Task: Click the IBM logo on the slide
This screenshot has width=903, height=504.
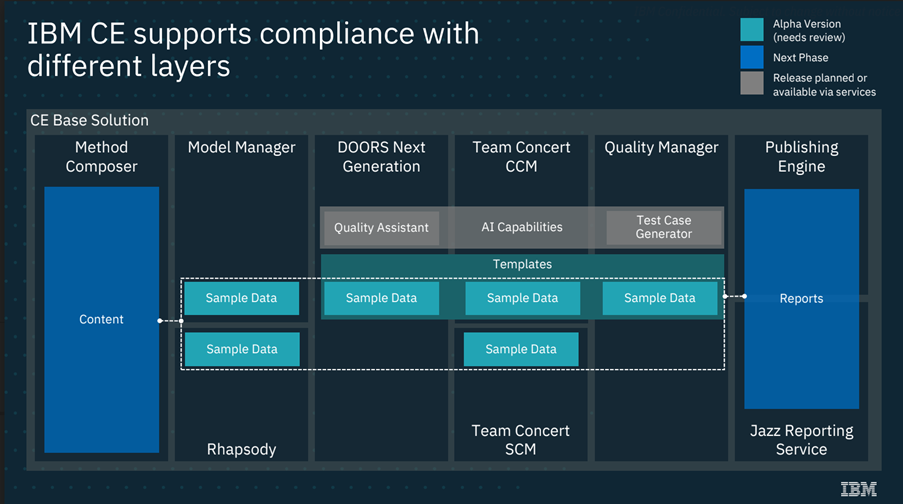Action: 859,489
